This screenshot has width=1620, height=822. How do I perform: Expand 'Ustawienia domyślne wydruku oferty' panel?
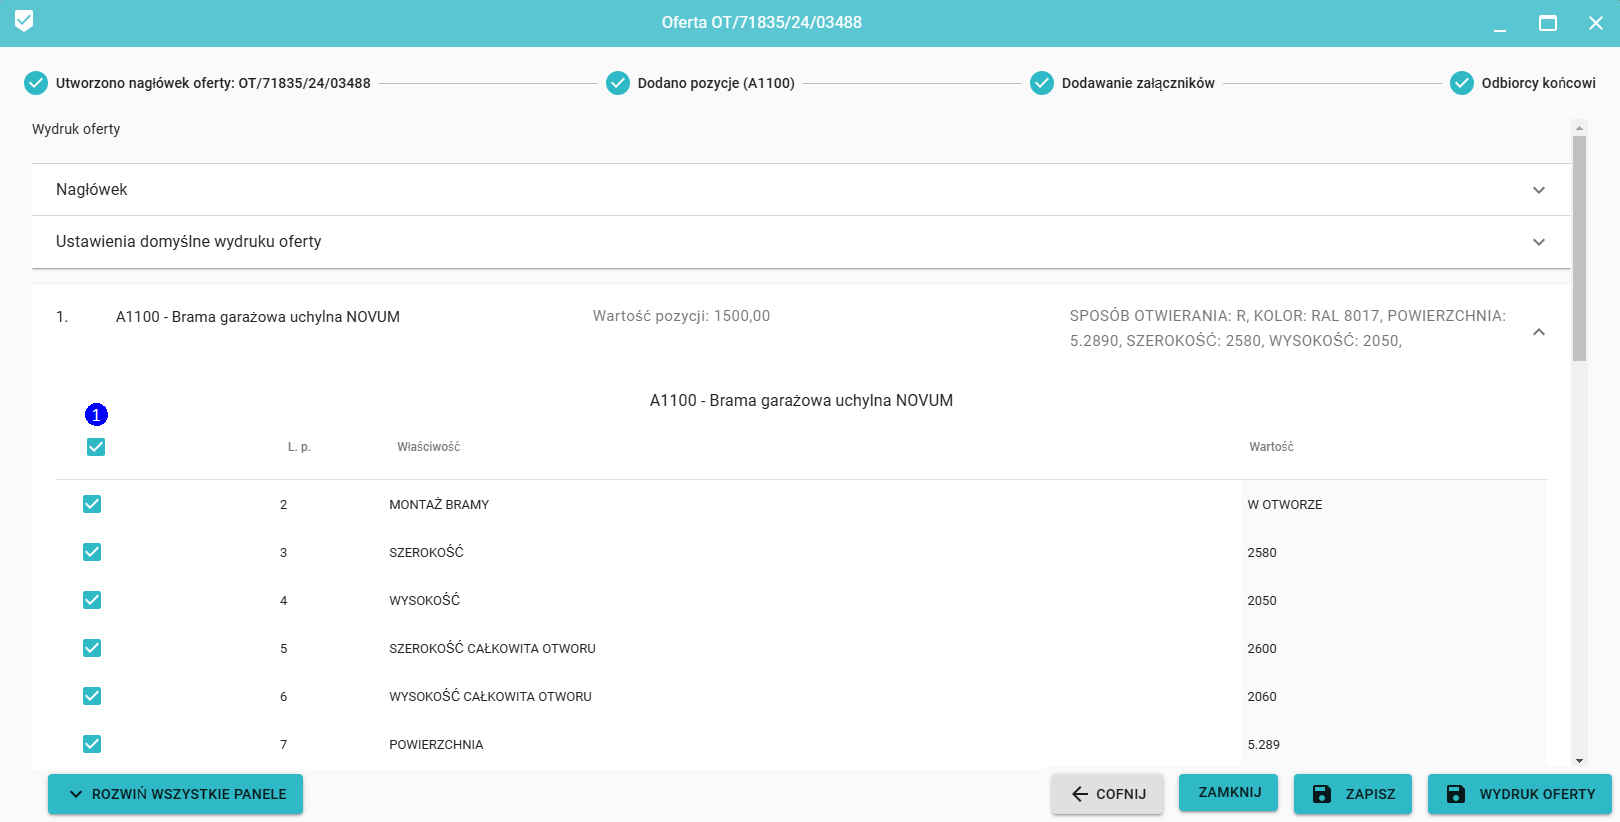tap(1538, 242)
